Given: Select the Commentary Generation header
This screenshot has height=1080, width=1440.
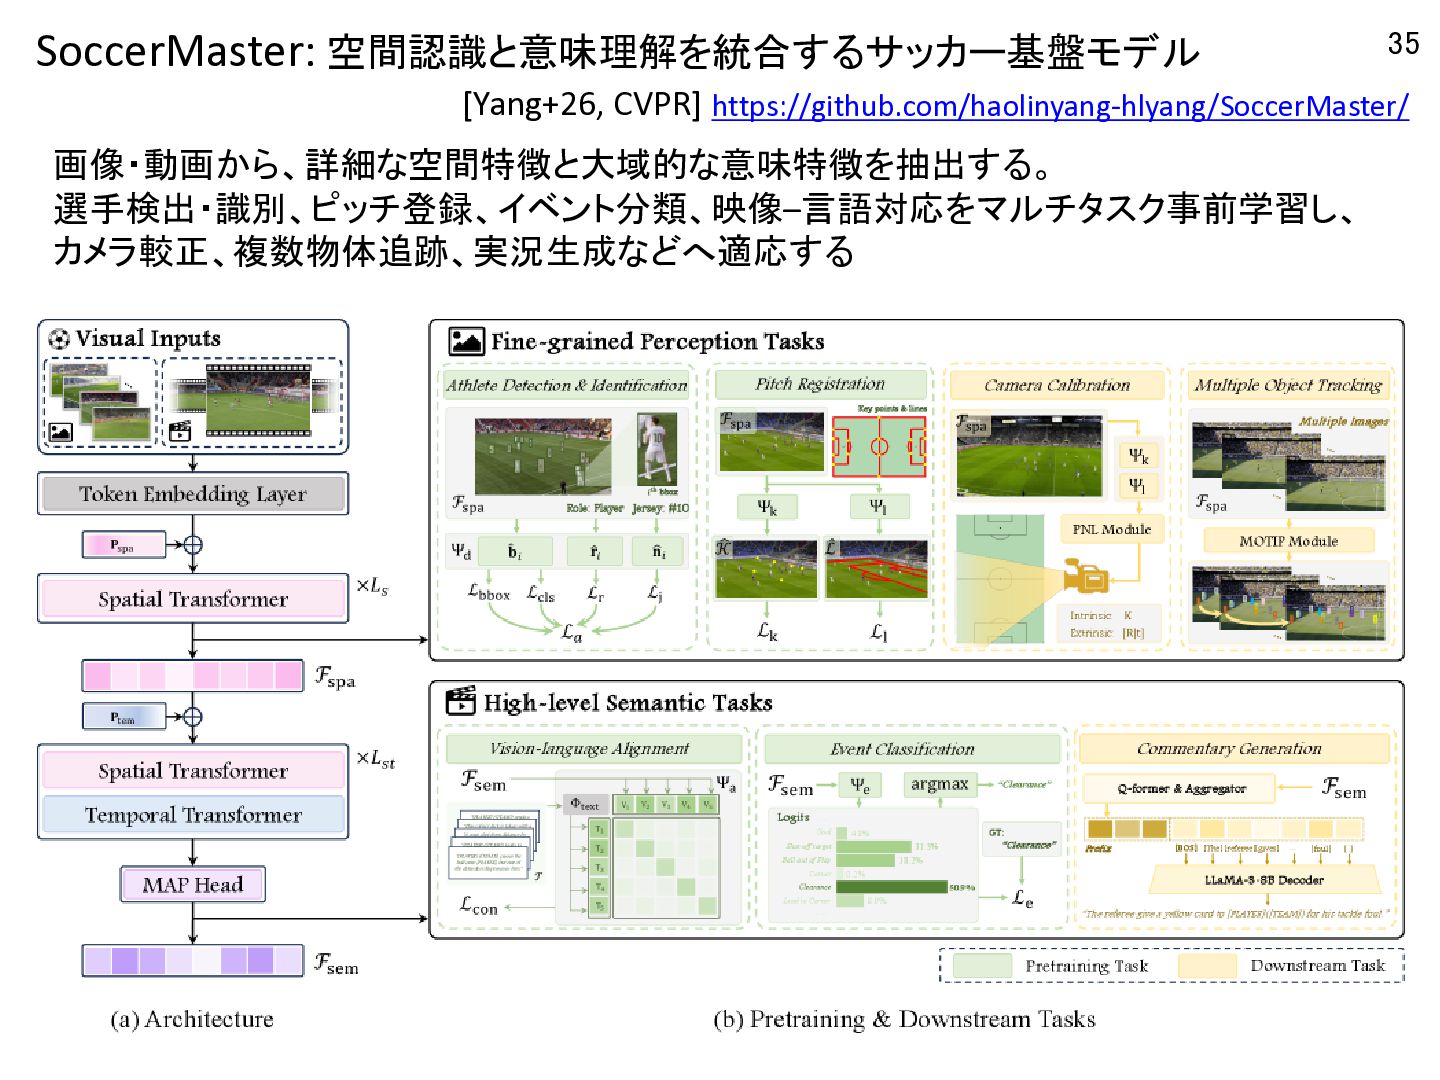Looking at the screenshot, I should click(x=1229, y=748).
